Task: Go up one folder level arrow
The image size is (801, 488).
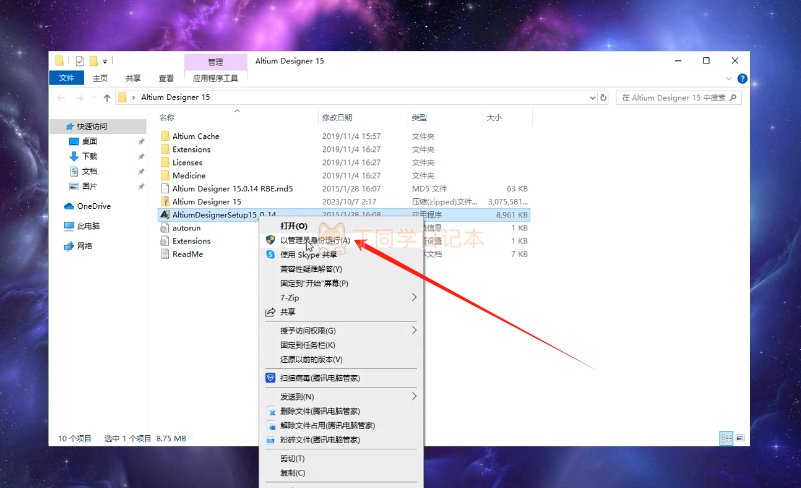Action: tap(107, 98)
